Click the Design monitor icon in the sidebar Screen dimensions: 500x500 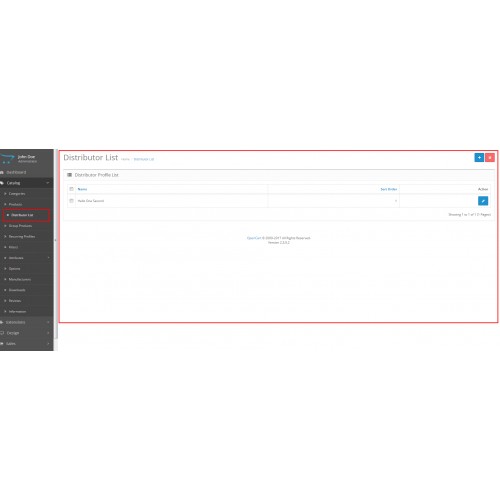click(2, 333)
